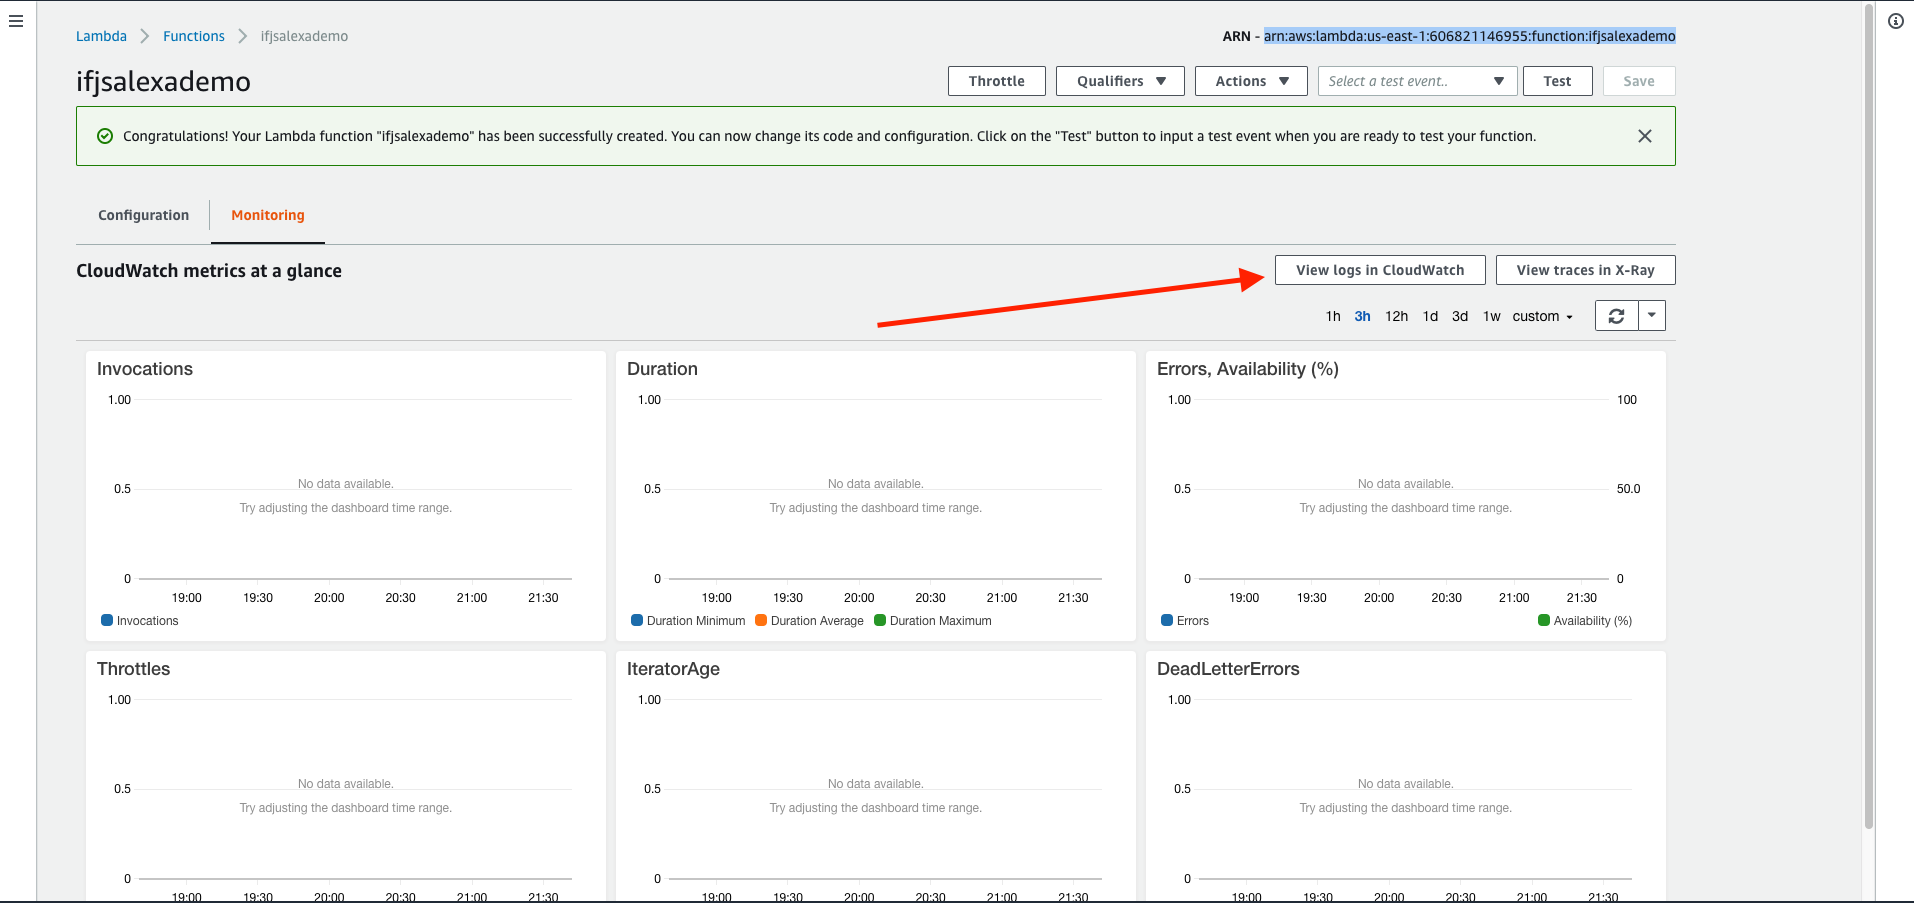Click View logs in CloudWatch button
Image resolution: width=1914 pixels, height=903 pixels.
[x=1379, y=270]
